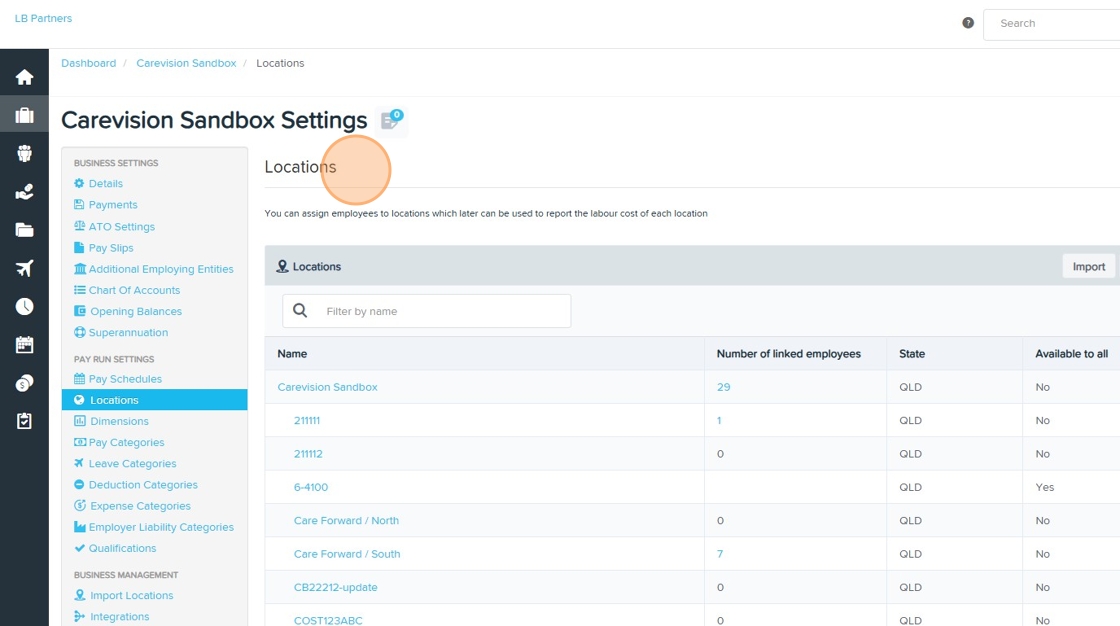This screenshot has height=626, width=1120.
Task: Open the Payments settings page
Action: coord(113,204)
